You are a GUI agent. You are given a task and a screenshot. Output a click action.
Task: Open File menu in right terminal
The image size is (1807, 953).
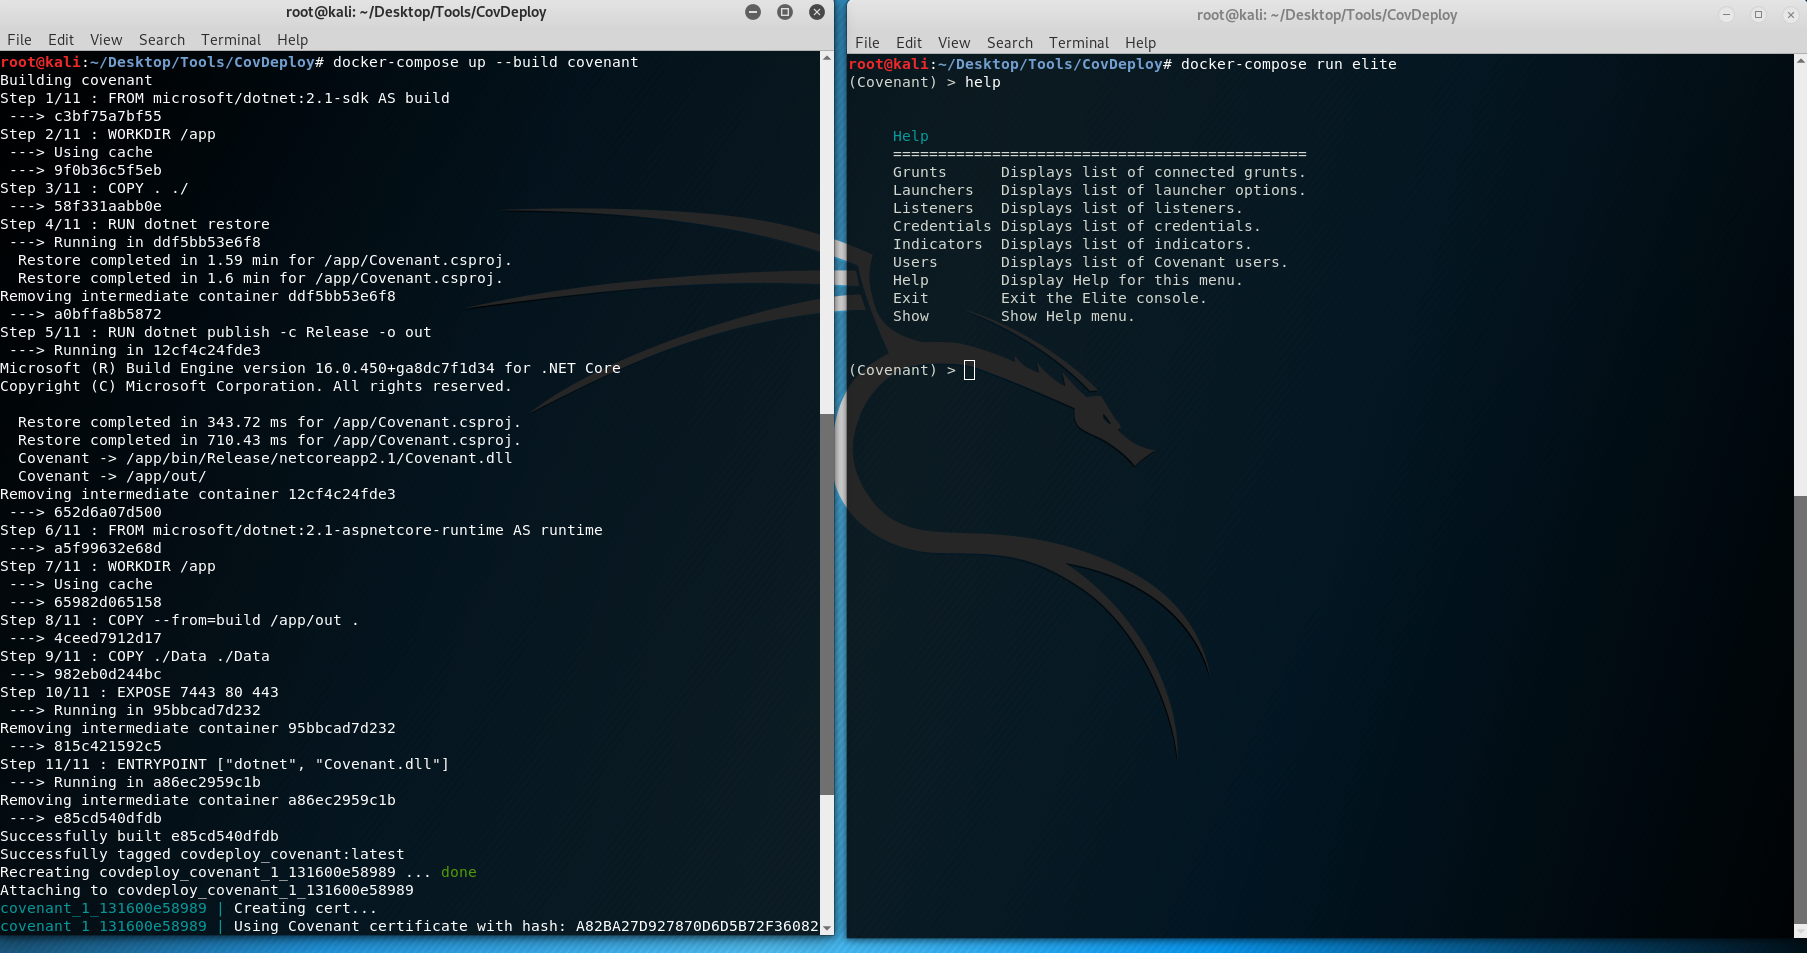coord(867,43)
